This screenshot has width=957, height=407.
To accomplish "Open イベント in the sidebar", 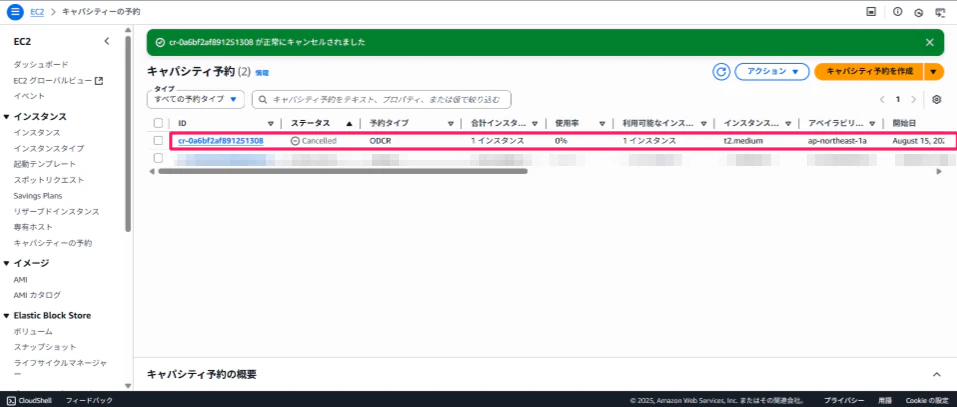I will click(x=29, y=96).
